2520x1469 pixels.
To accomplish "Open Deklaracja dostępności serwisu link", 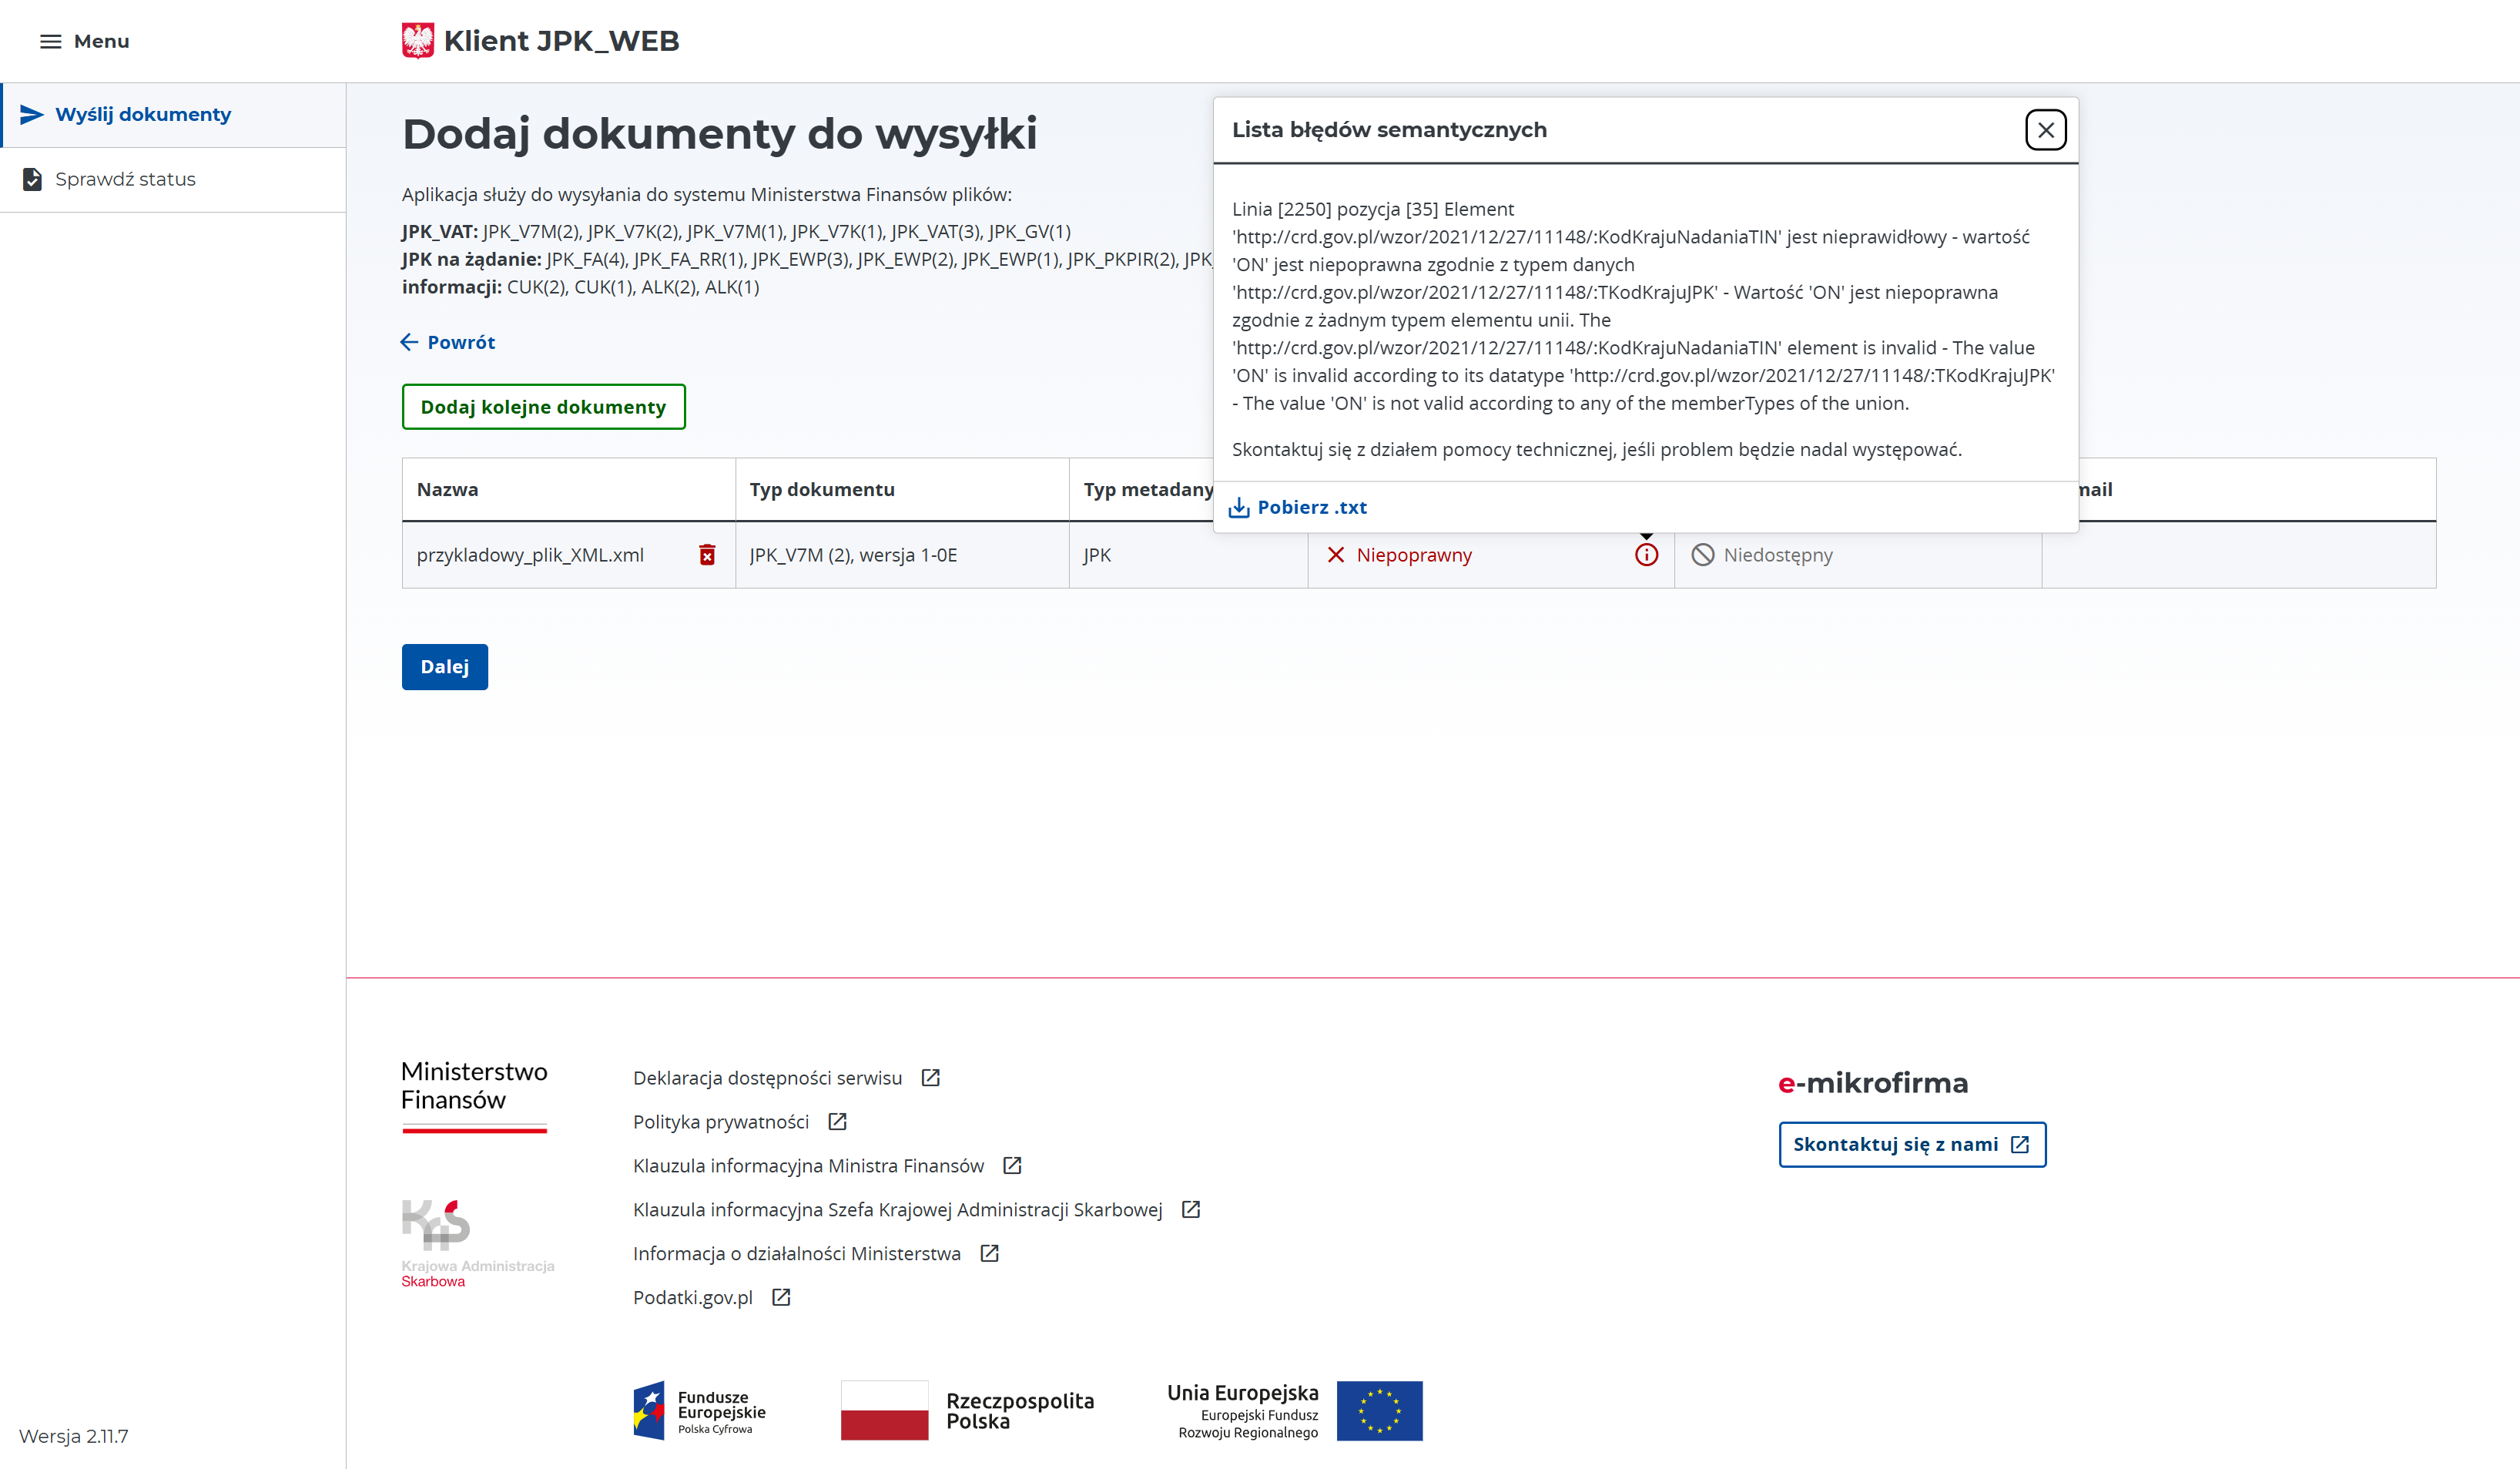I will coord(767,1078).
